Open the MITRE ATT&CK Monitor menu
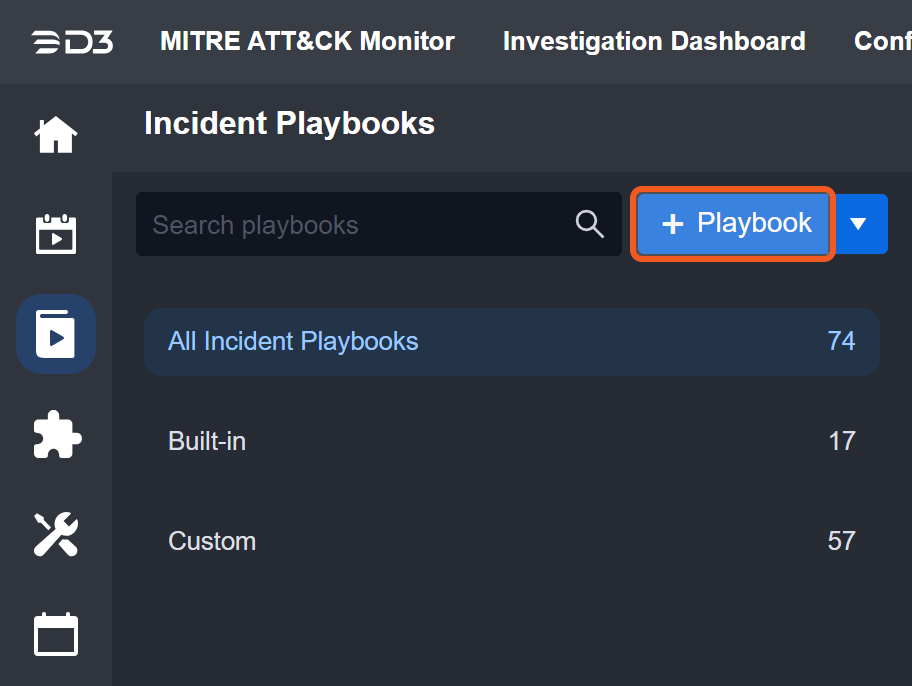The image size is (912, 686). coord(307,41)
